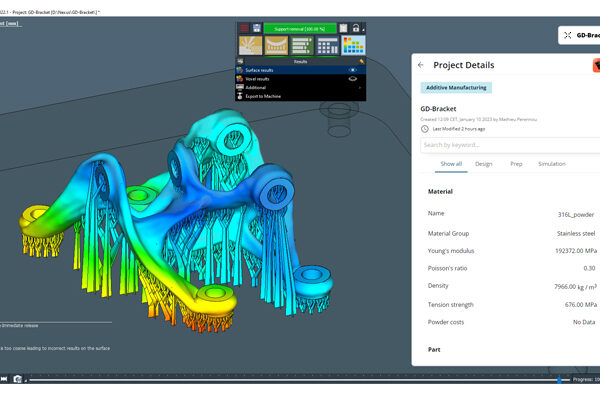The image size is (600, 395).
Task: Click the pencil edit icon beside Results
Action: (x=361, y=61)
